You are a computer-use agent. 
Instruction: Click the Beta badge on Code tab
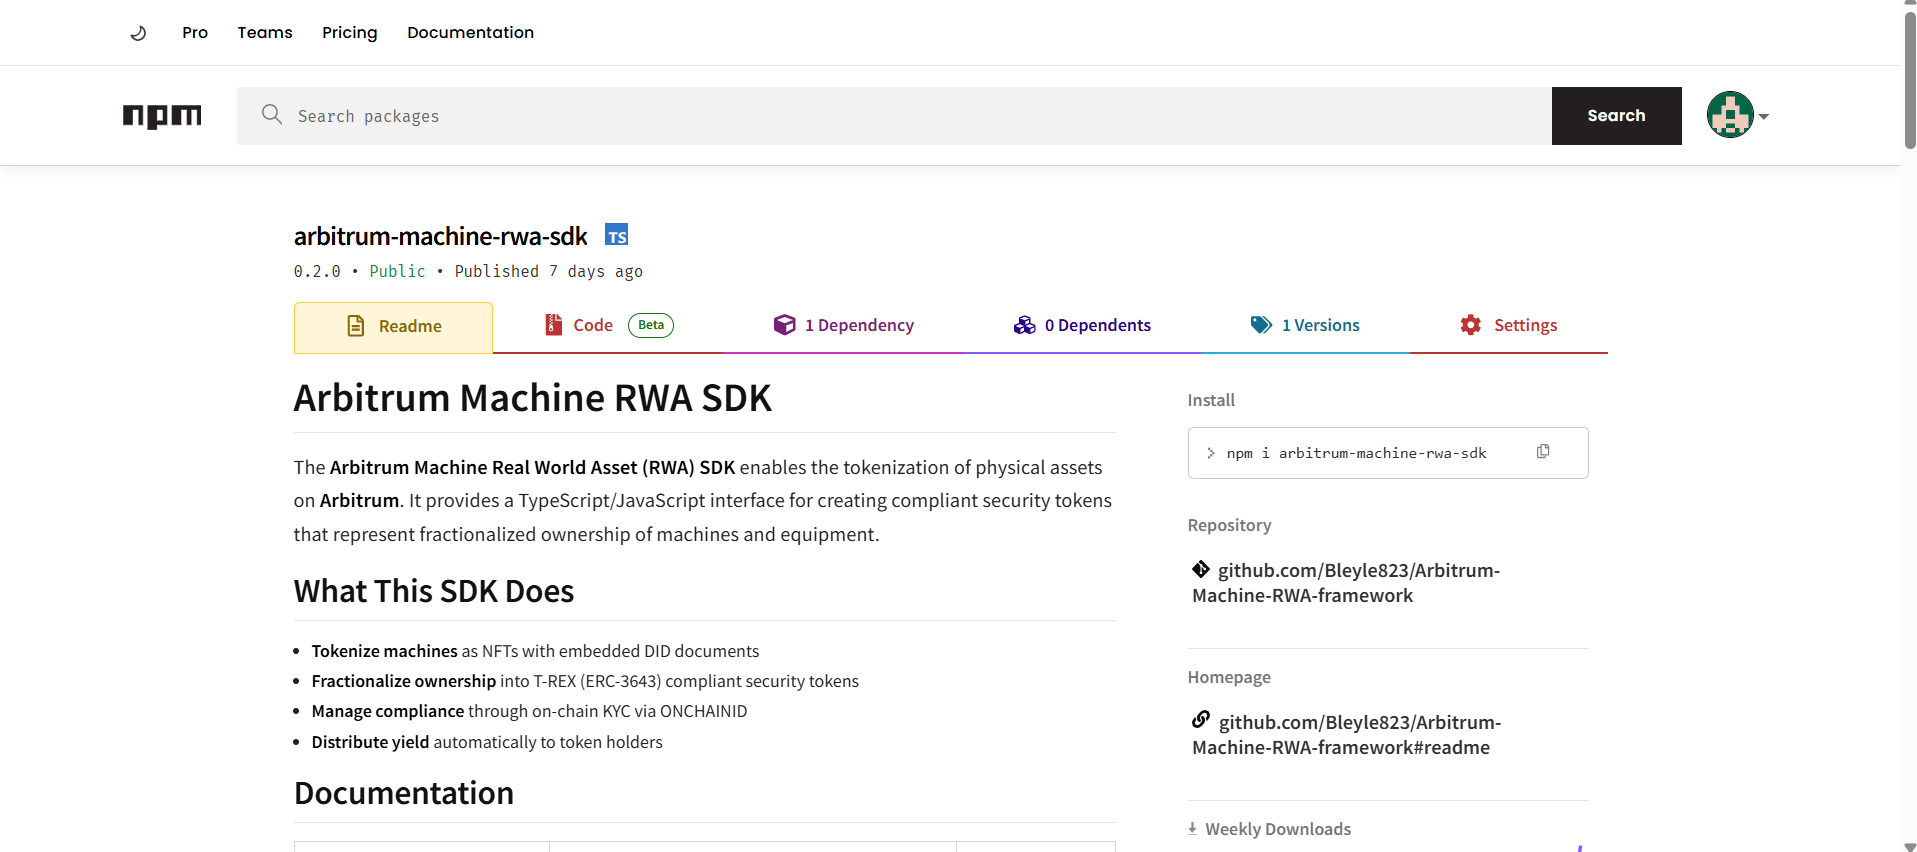point(651,325)
